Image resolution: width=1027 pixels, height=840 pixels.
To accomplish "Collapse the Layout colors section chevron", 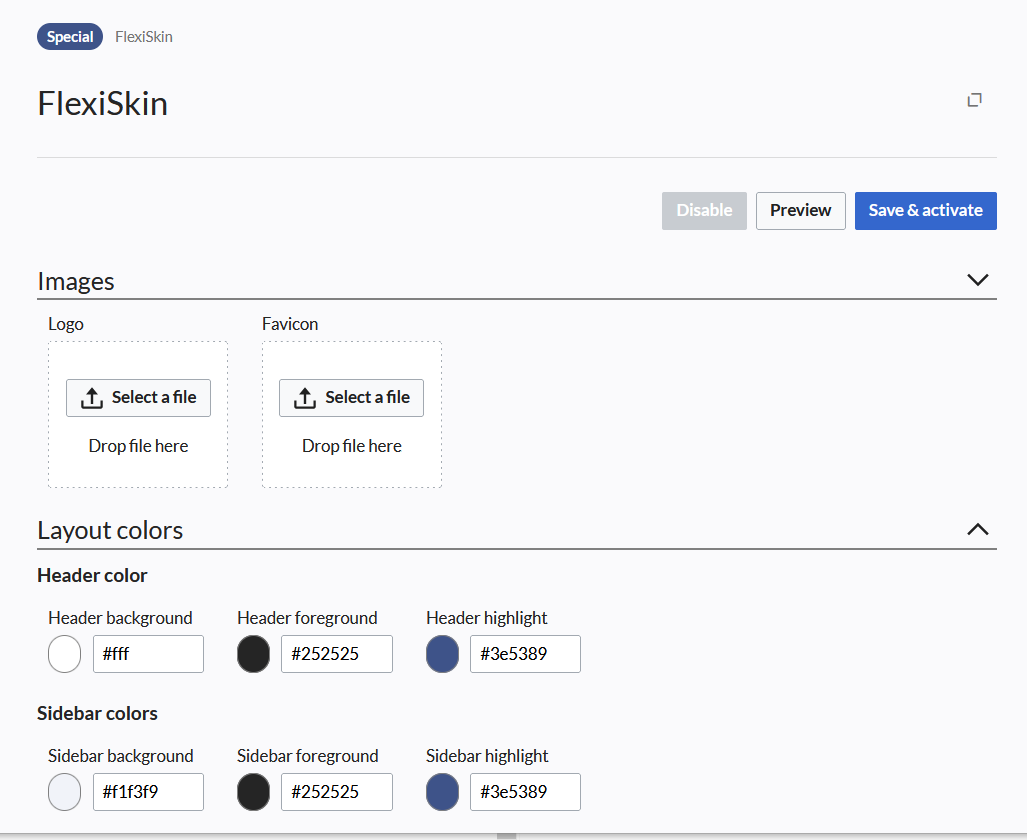I will (977, 530).
